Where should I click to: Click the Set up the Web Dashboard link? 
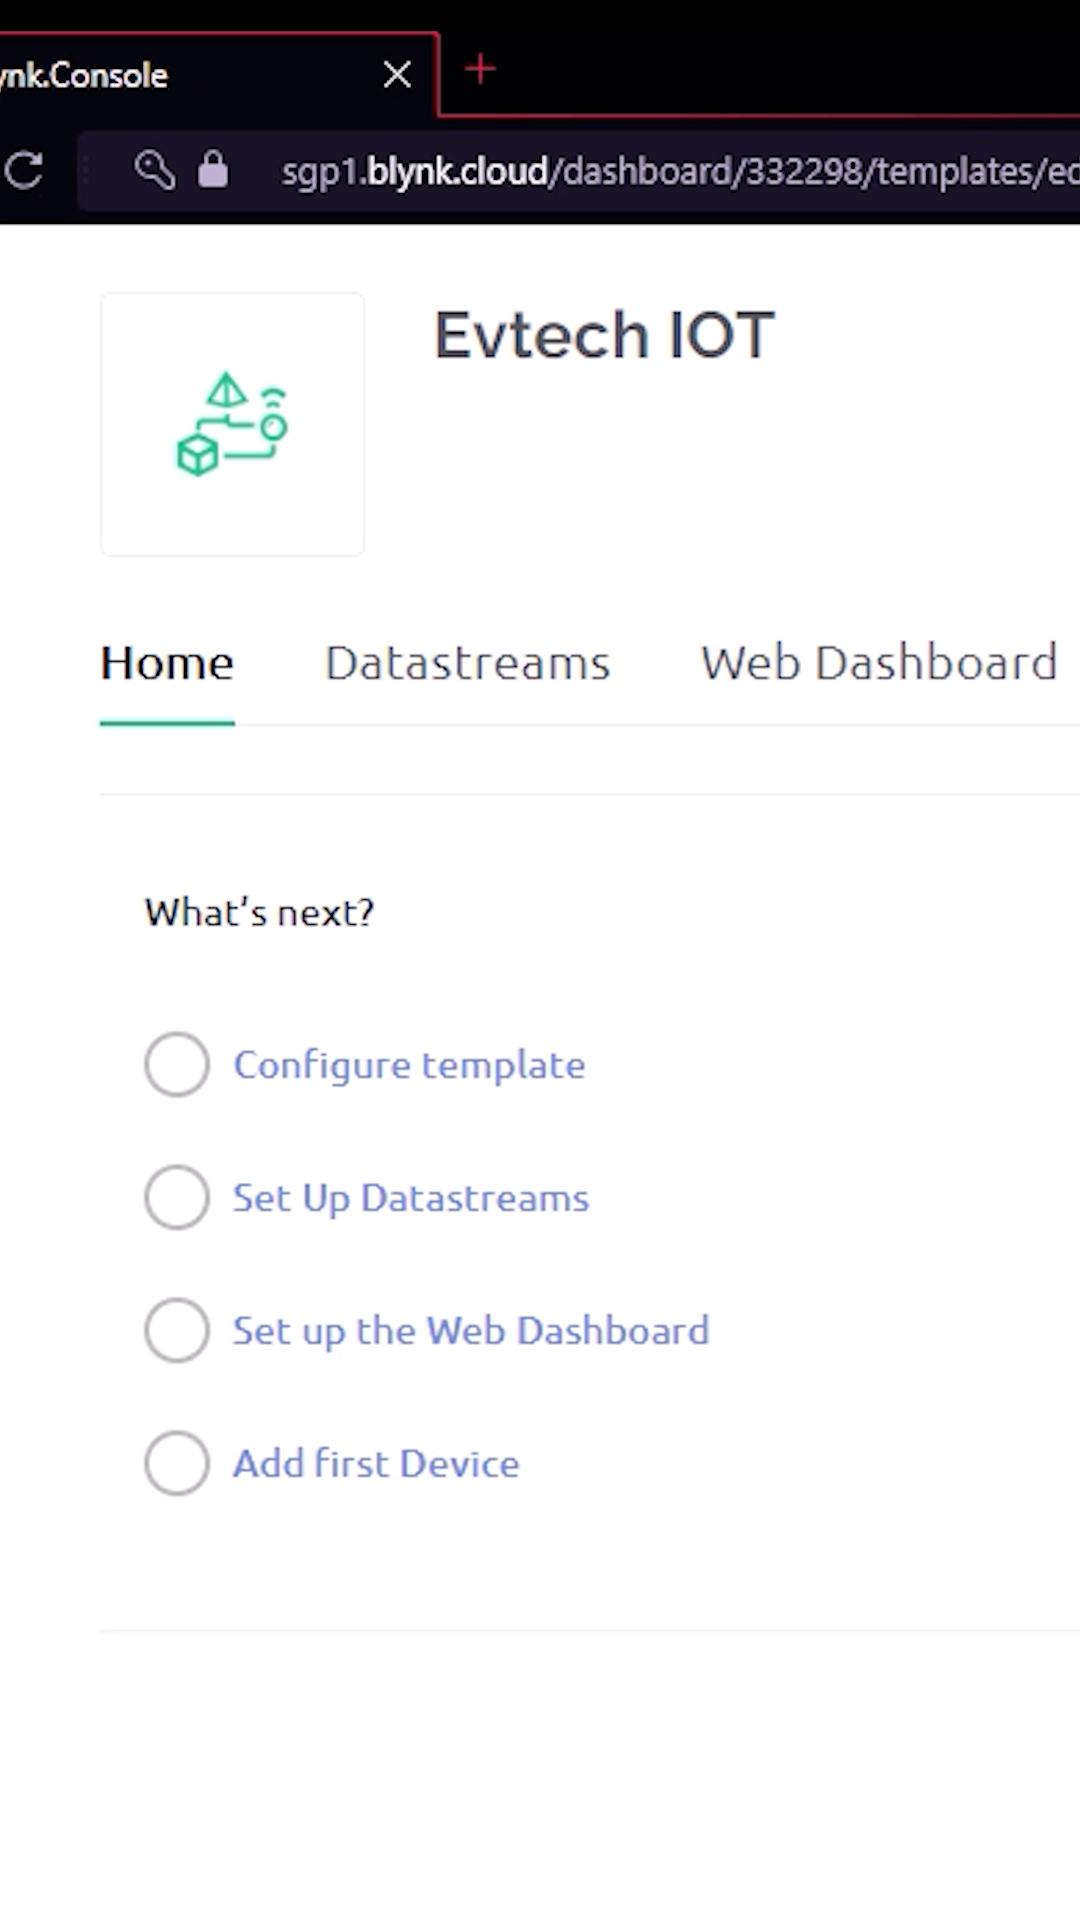pos(471,1331)
